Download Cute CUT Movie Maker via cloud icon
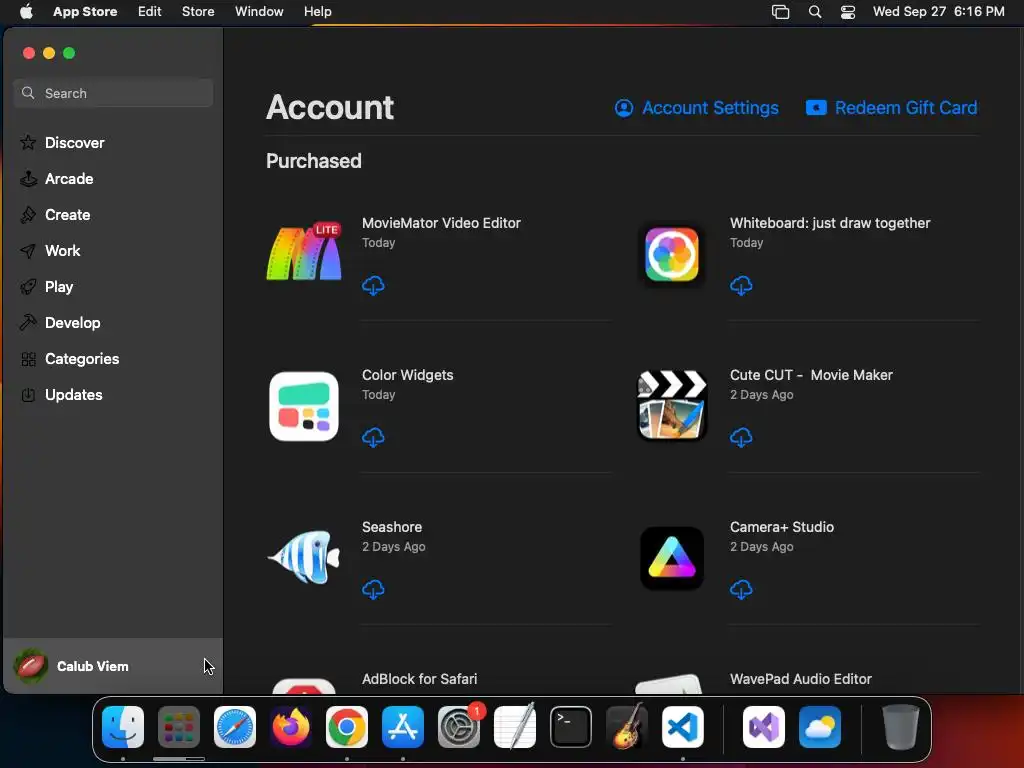The image size is (1024, 768). click(741, 437)
